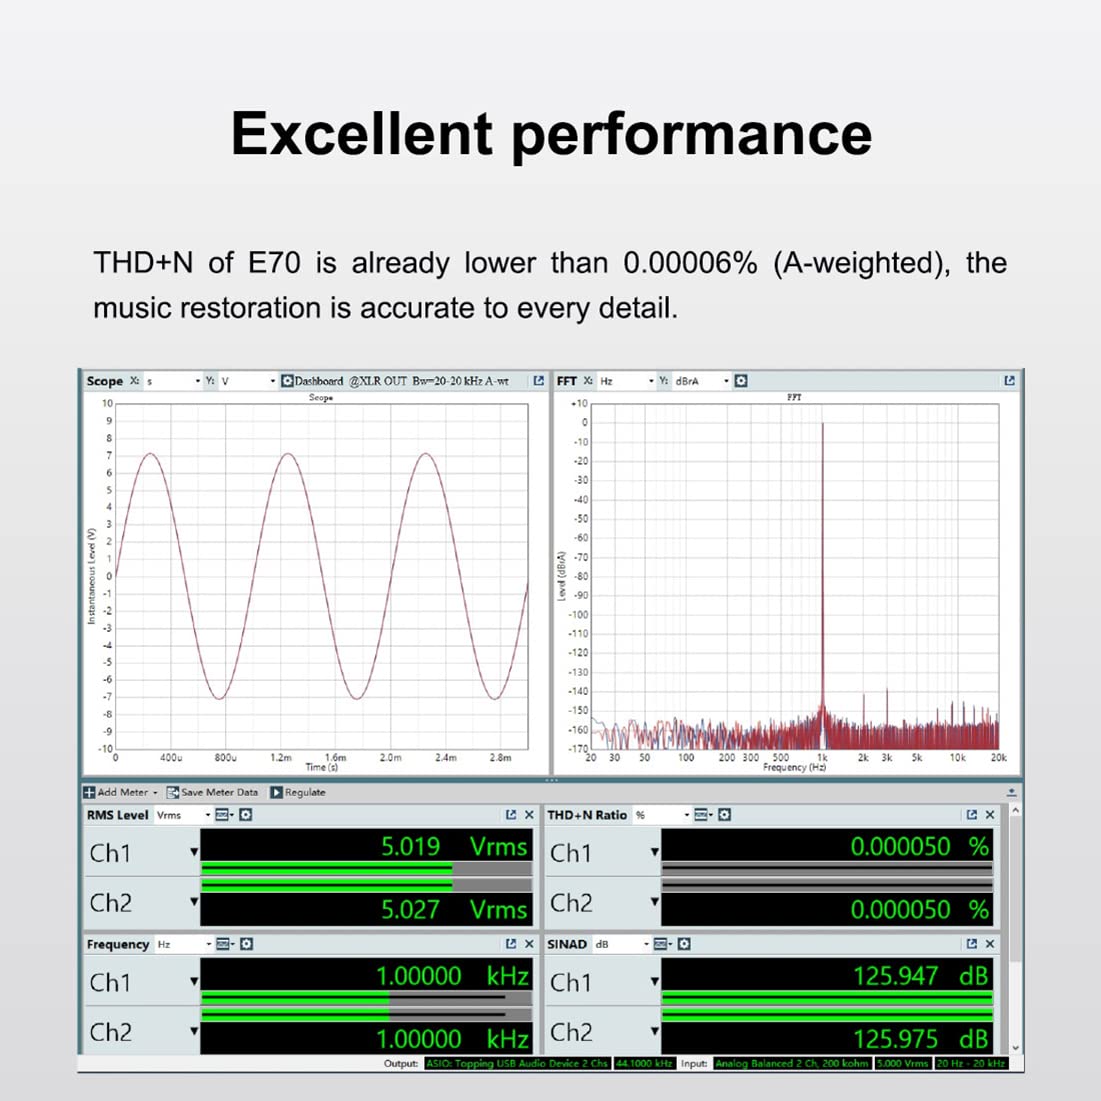
Task: Open RMS Level Vrms unit dropdown
Action: pos(183,815)
